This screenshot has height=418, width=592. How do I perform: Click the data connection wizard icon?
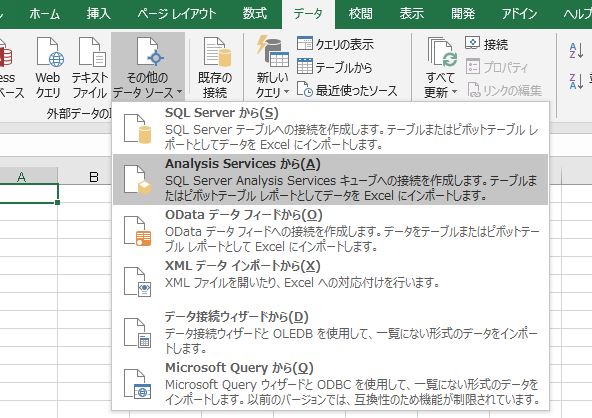click(138, 333)
